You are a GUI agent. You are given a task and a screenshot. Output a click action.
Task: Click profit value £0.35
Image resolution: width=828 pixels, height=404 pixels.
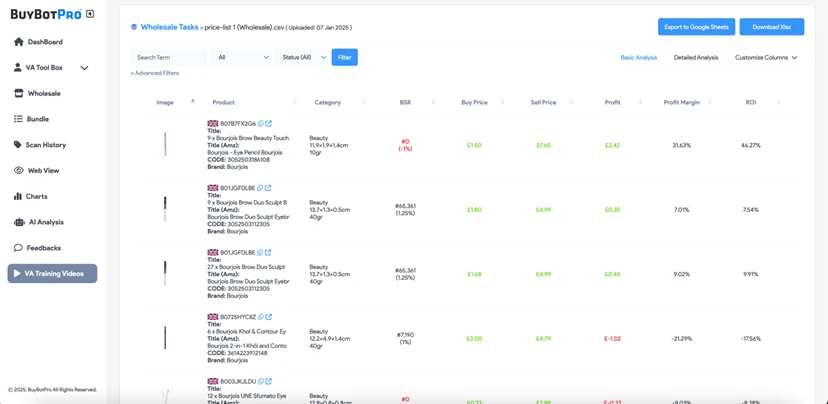(x=613, y=210)
